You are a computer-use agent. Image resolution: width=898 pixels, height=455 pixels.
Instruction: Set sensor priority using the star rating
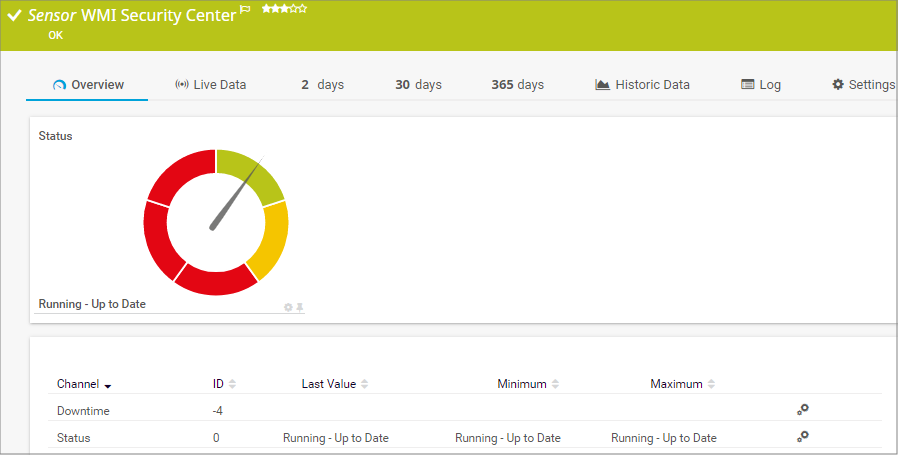284,9
